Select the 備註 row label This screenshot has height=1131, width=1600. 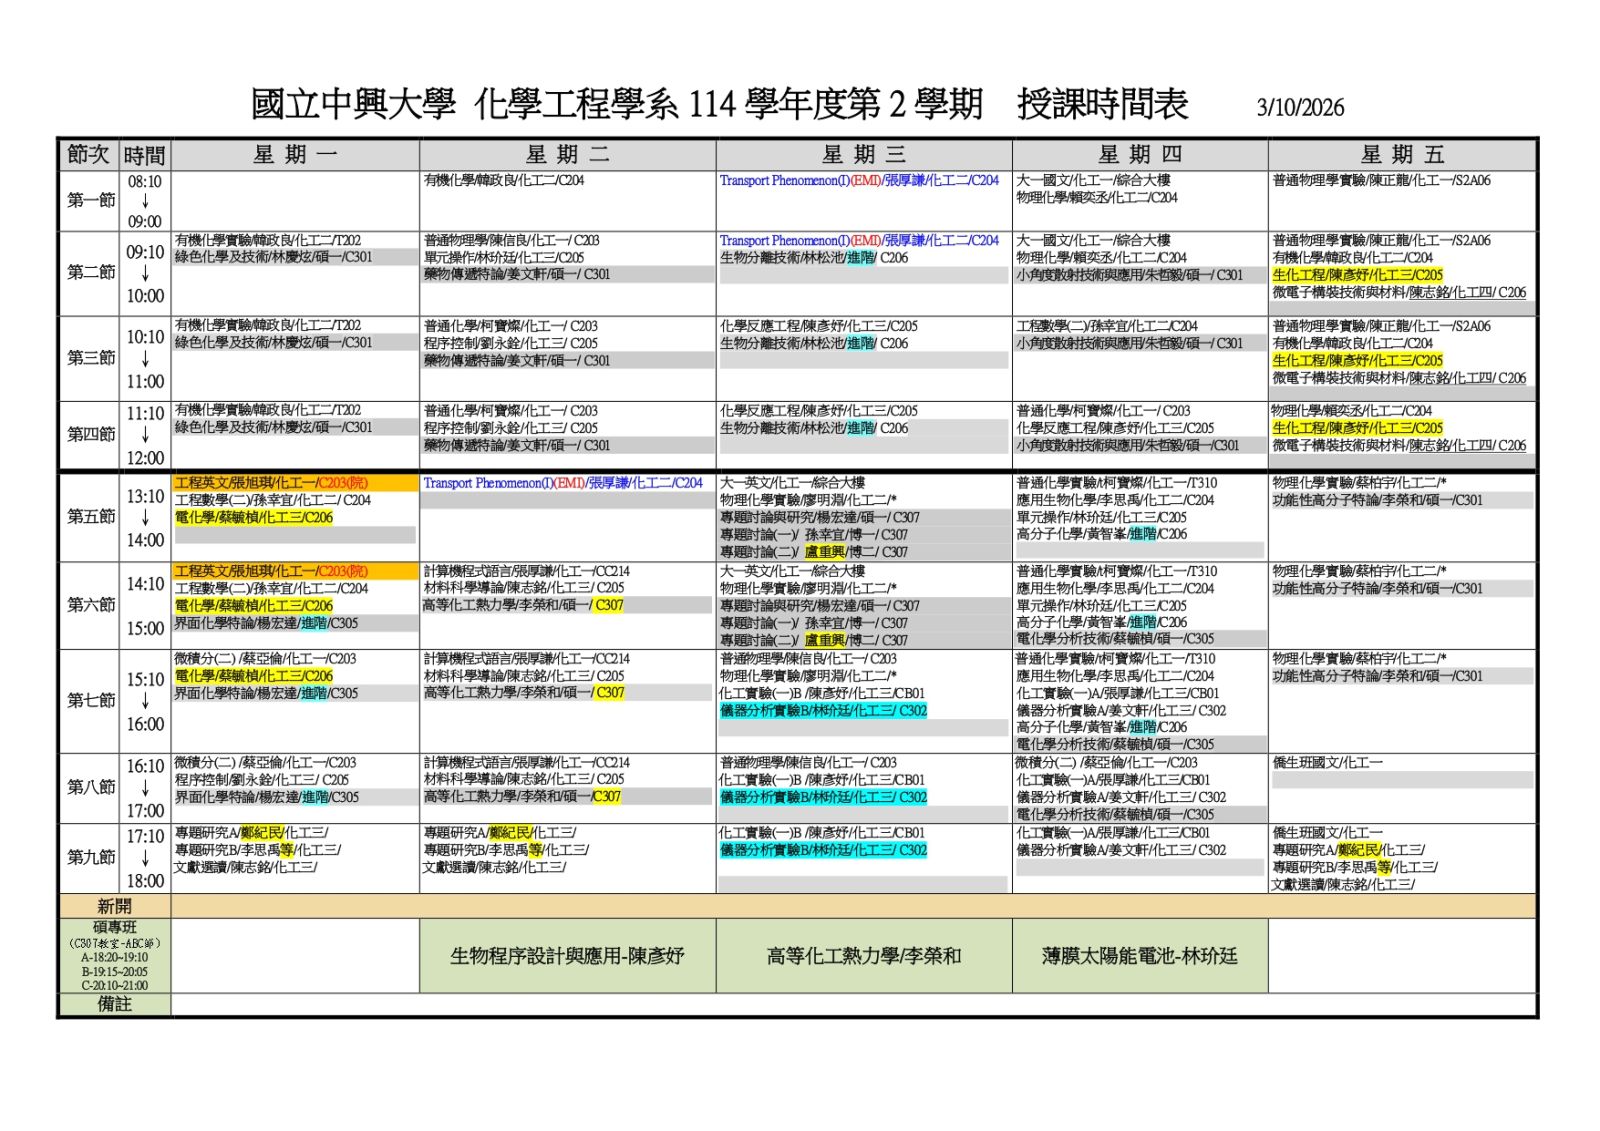click(x=114, y=1005)
